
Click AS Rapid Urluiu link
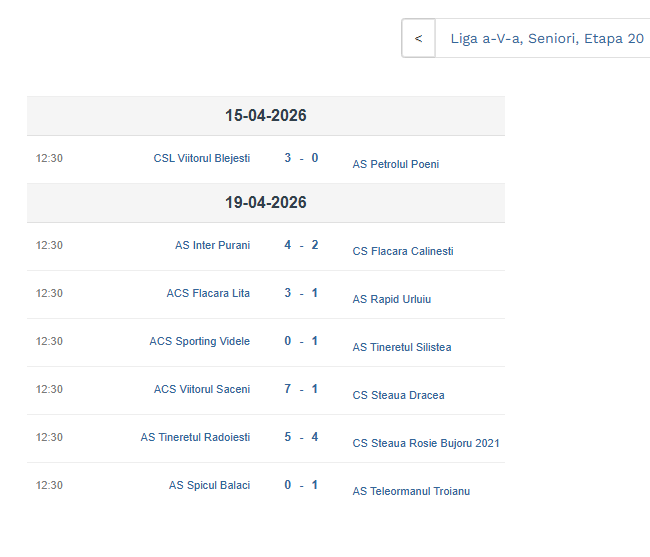pos(391,299)
